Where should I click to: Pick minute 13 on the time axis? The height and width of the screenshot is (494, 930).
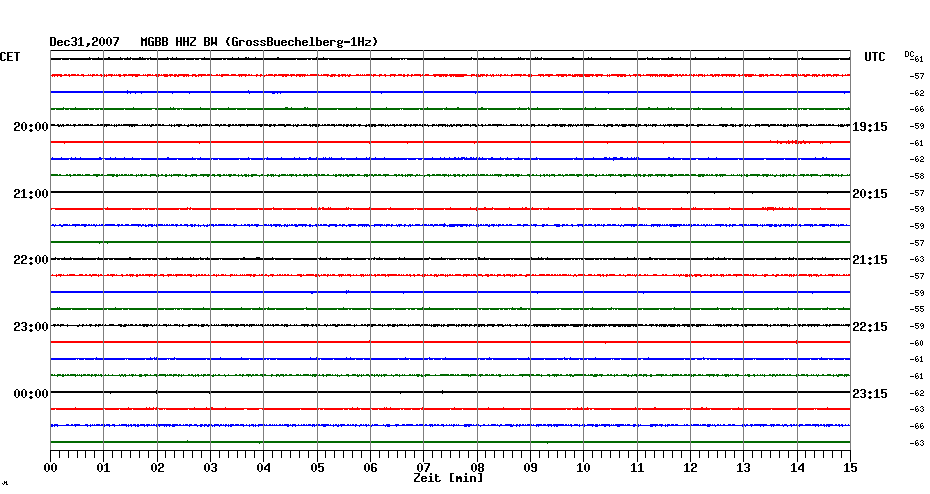[743, 468]
